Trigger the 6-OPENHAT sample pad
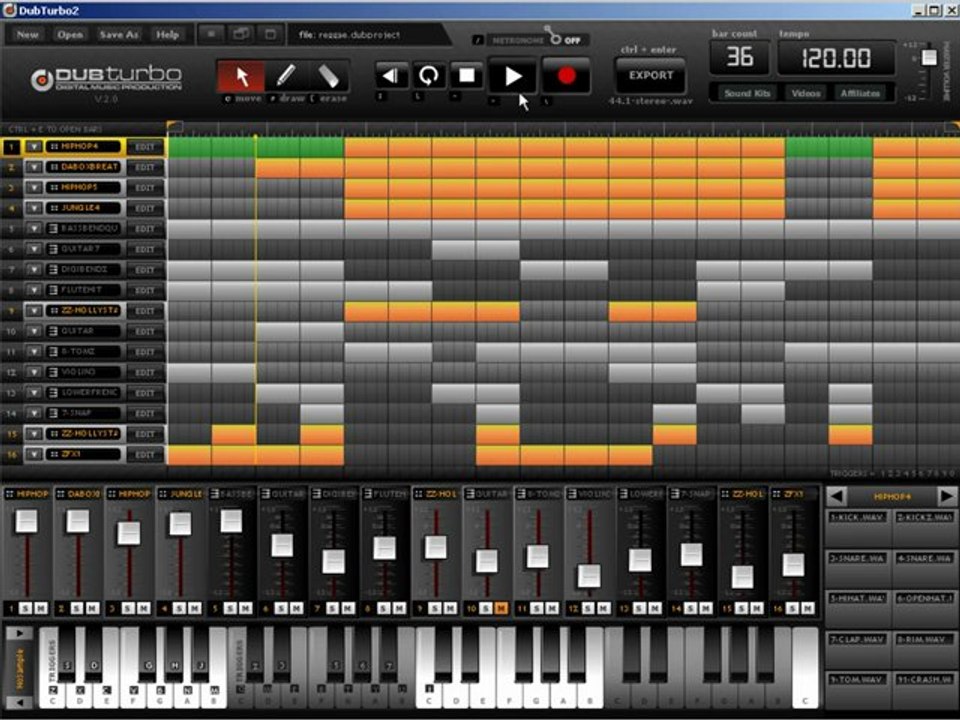This screenshot has height=720, width=960. pos(924,608)
